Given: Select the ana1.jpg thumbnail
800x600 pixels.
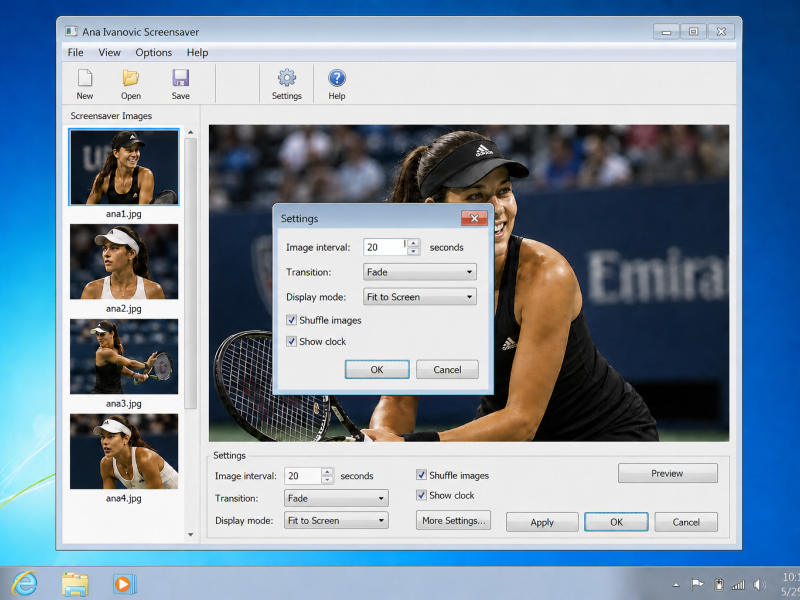Looking at the screenshot, I should coord(124,167).
